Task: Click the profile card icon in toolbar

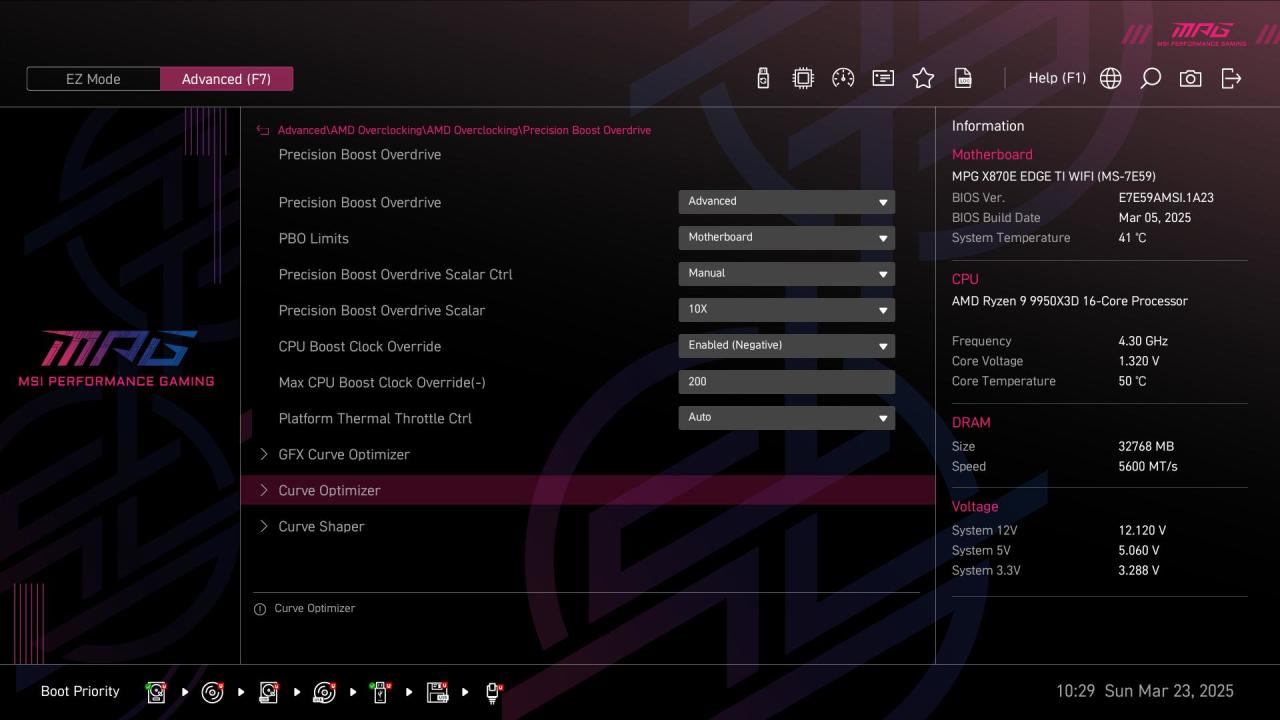Action: point(883,78)
